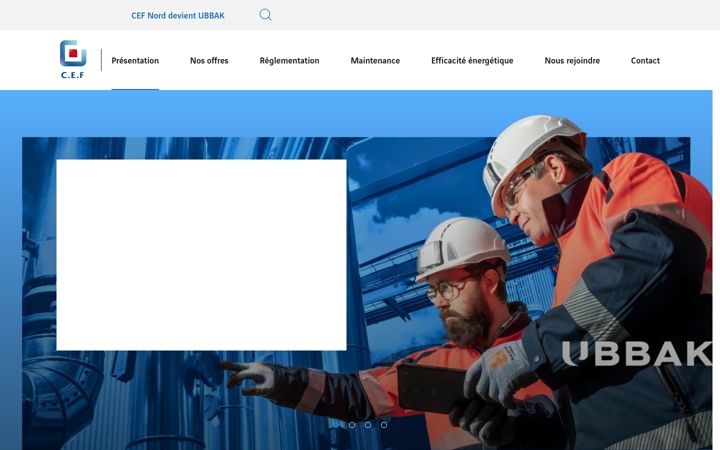Open the Maintenance menu item

click(375, 61)
